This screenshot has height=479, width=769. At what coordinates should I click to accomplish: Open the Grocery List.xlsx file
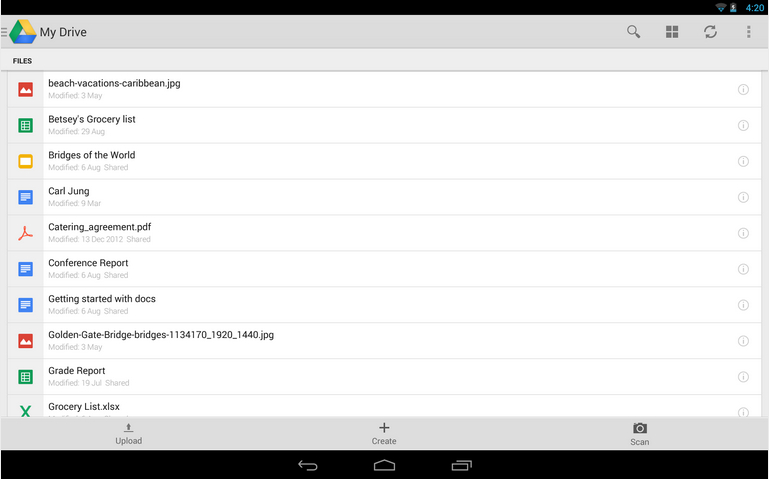(384, 406)
